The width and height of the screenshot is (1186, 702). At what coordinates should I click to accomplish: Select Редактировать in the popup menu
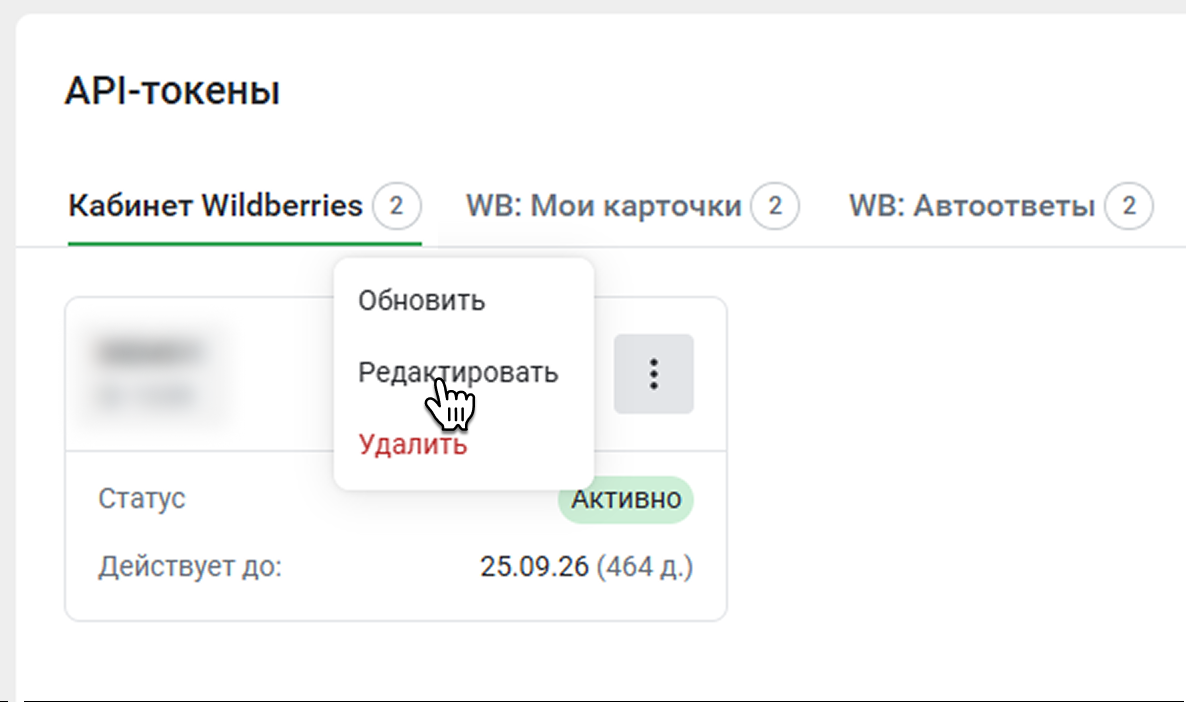point(458,373)
